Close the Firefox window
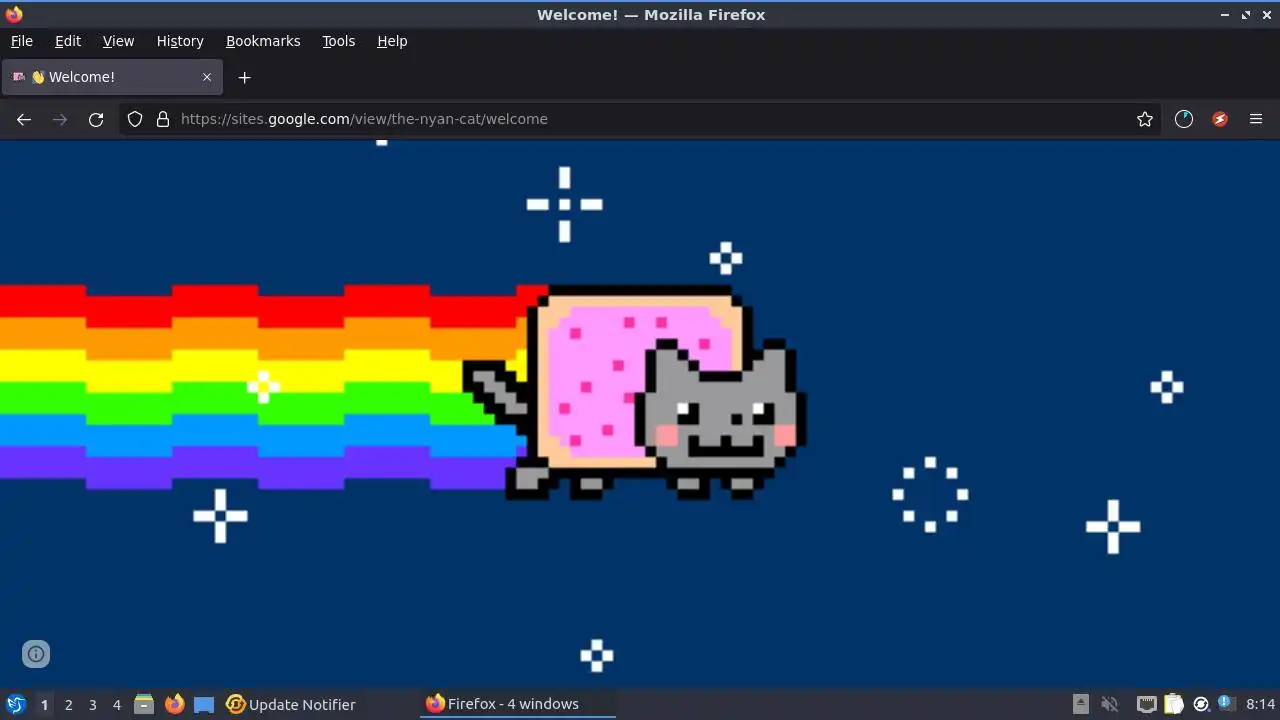Screen dimensions: 1280x720 (1266, 15)
